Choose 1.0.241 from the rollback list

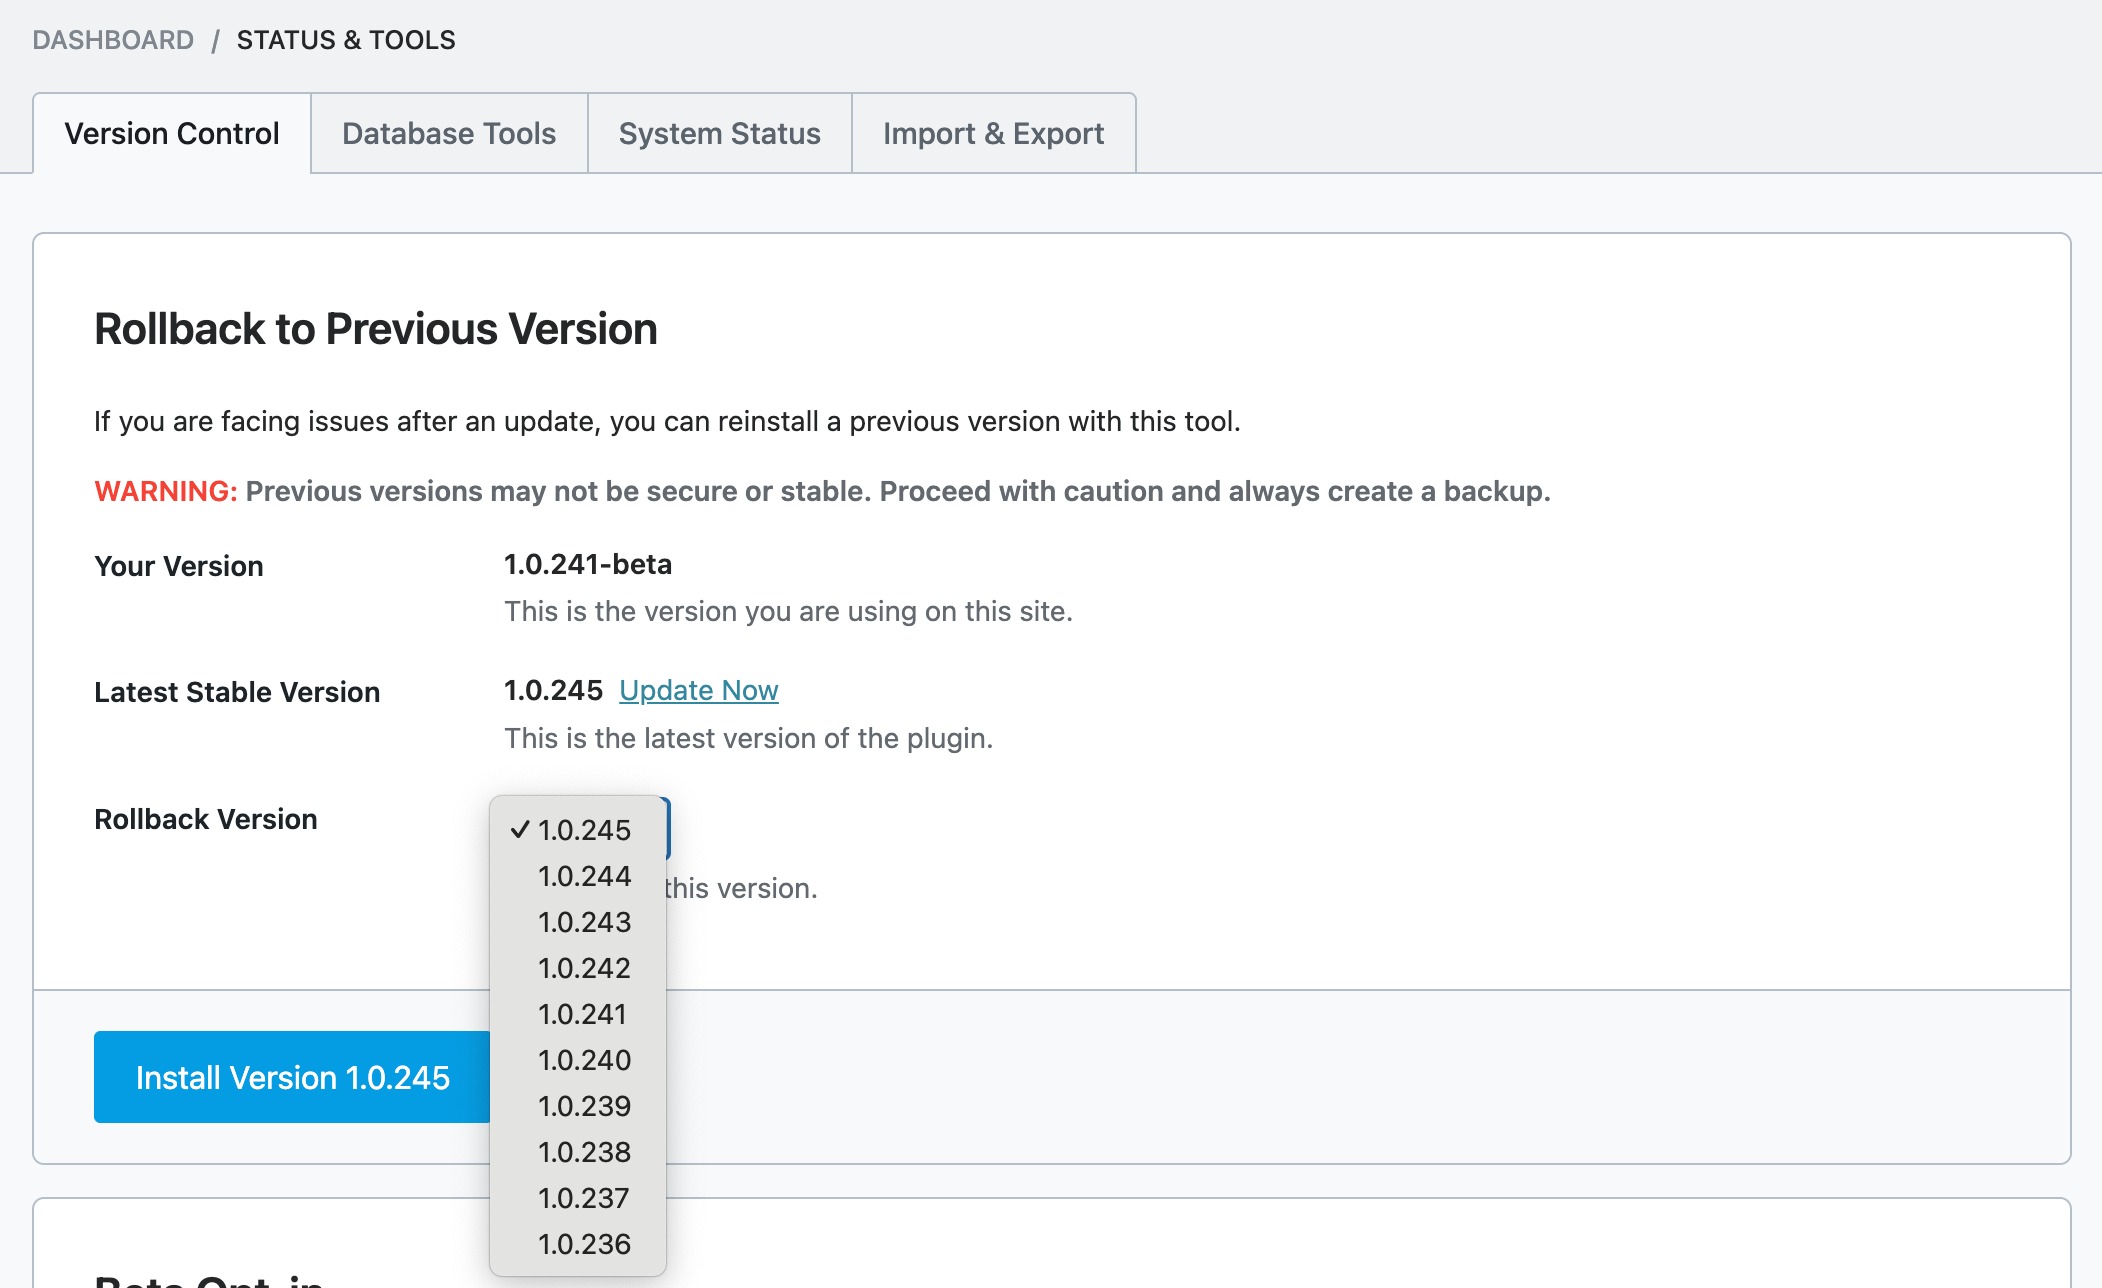click(582, 1014)
